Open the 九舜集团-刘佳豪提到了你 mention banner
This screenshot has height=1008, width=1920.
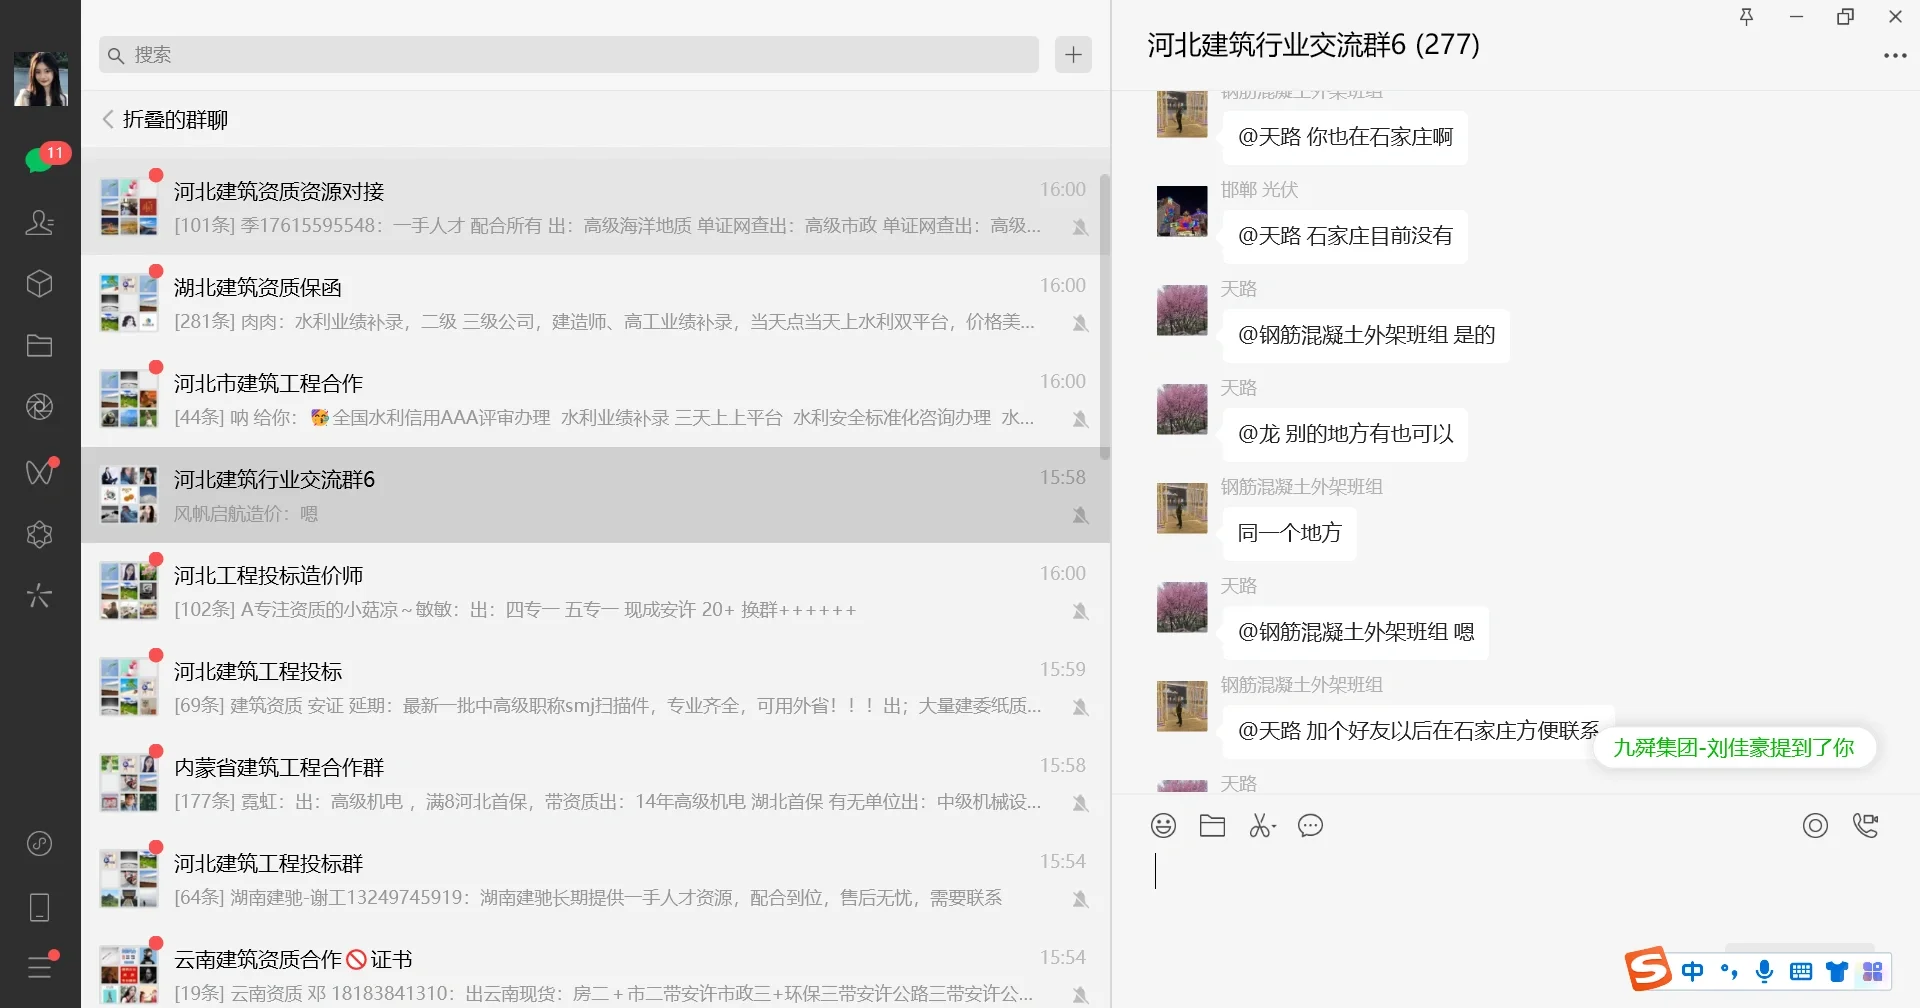click(x=1733, y=747)
